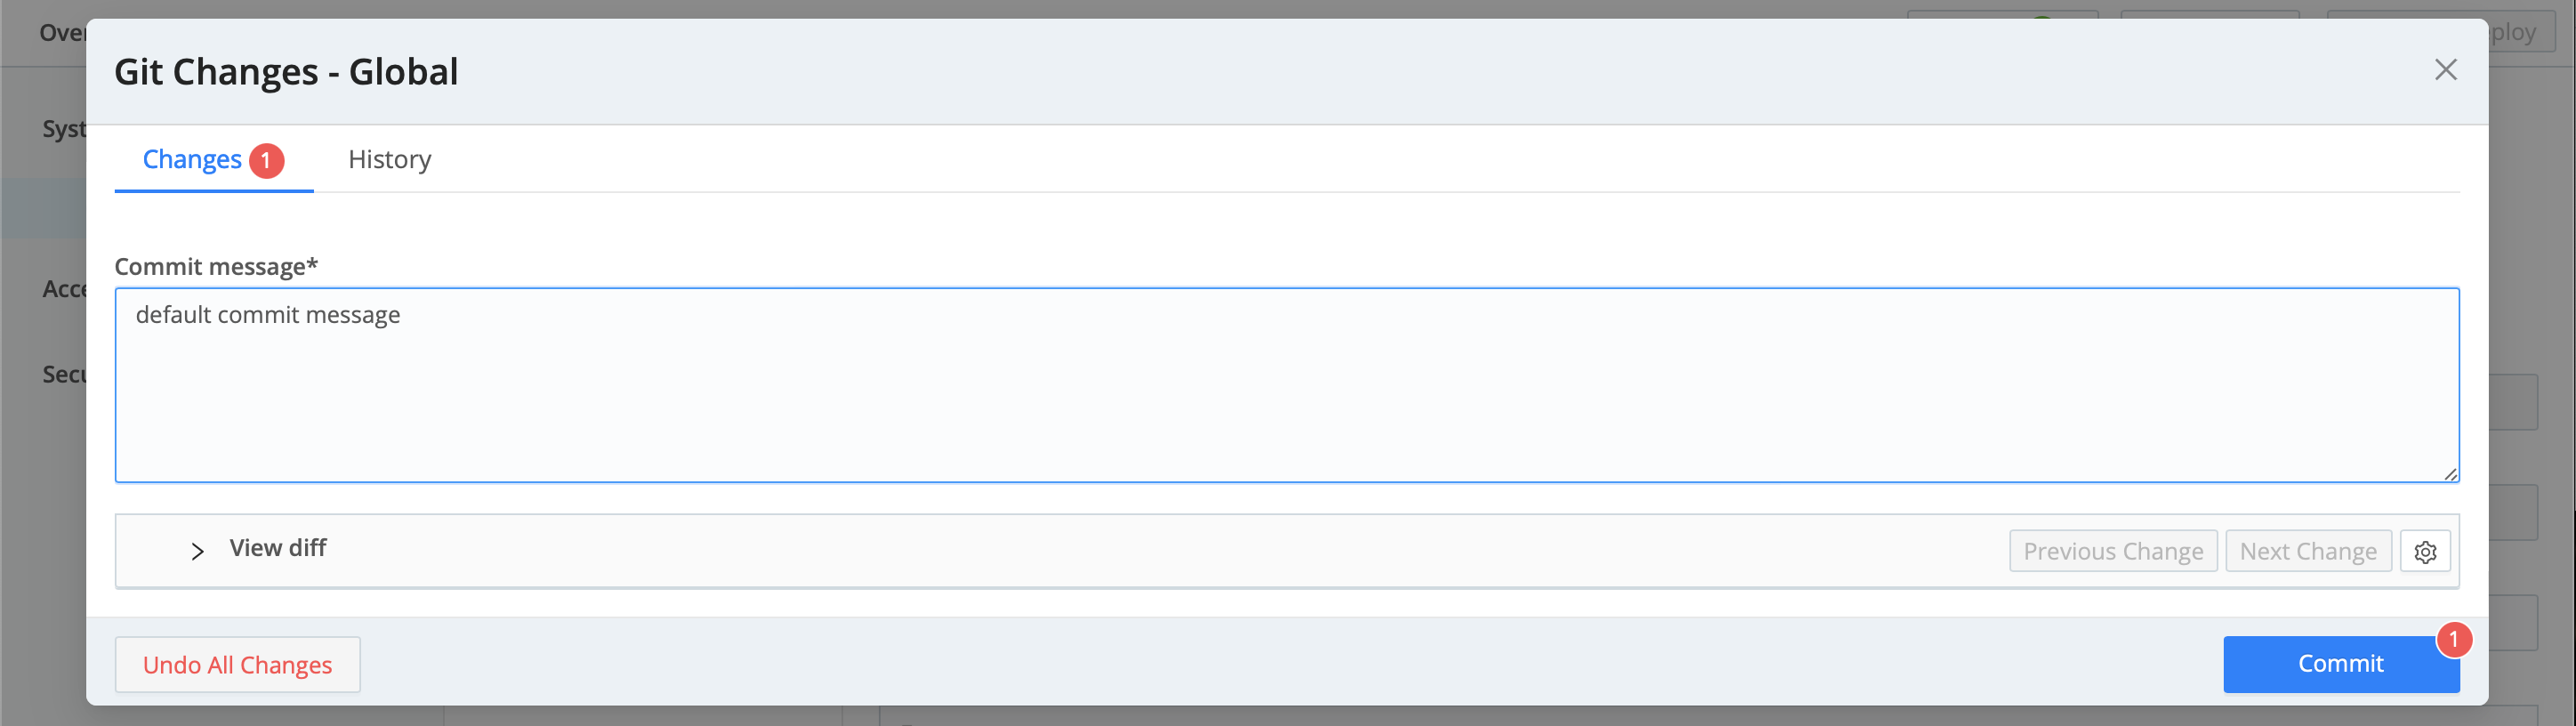Image resolution: width=2576 pixels, height=726 pixels.
Task: Click the View diff label text
Action: coord(278,548)
